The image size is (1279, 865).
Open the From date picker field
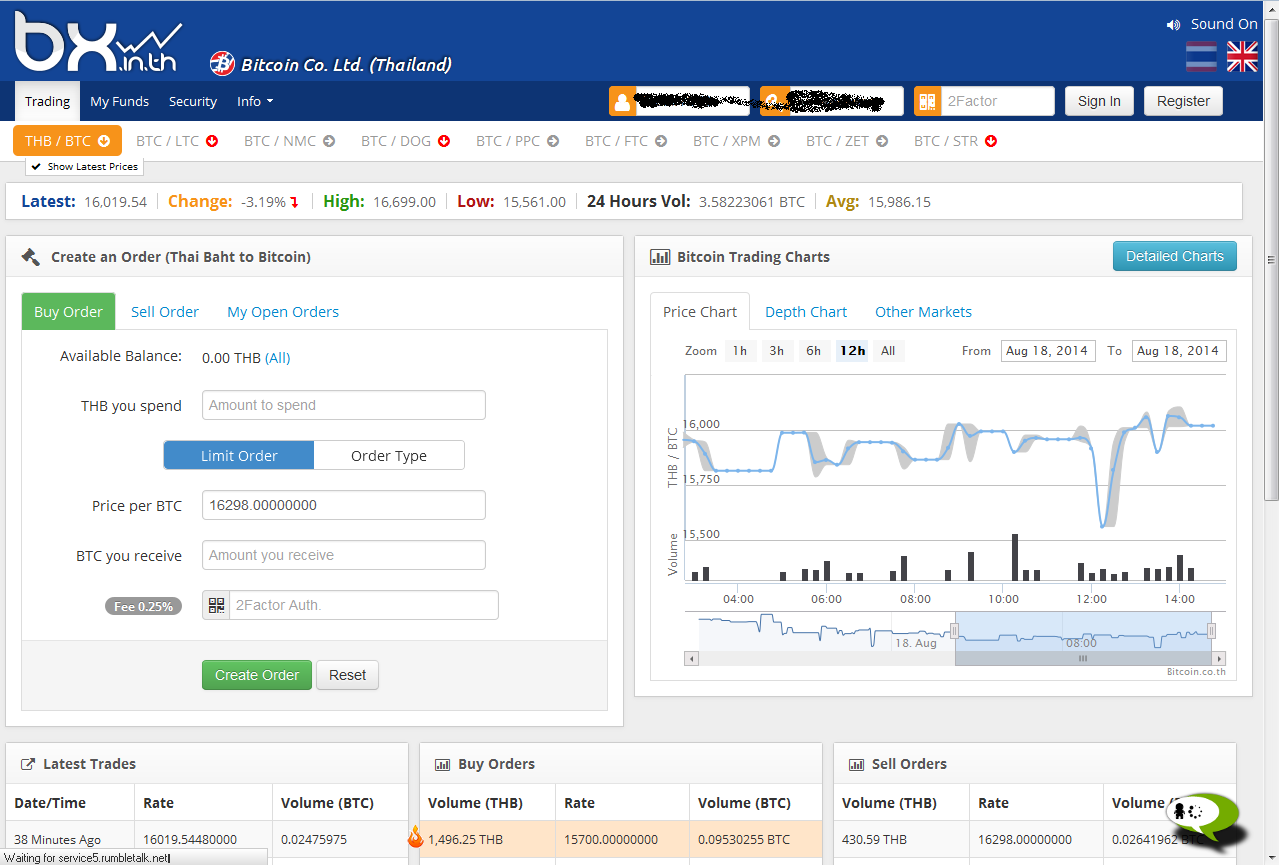[1047, 351]
